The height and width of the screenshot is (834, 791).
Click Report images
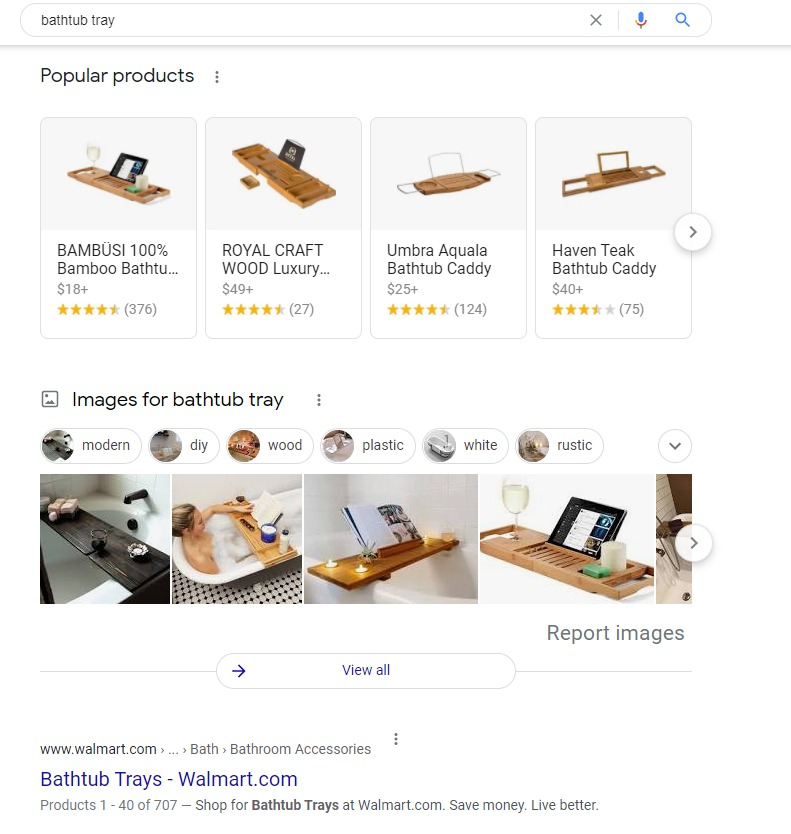[x=616, y=633]
